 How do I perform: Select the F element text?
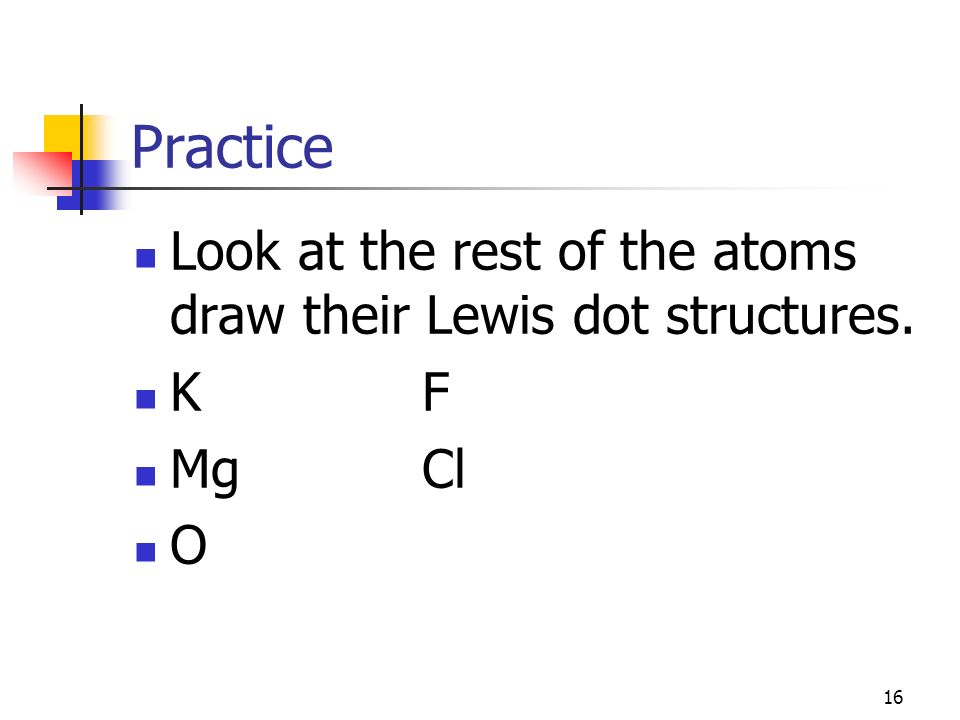point(437,392)
